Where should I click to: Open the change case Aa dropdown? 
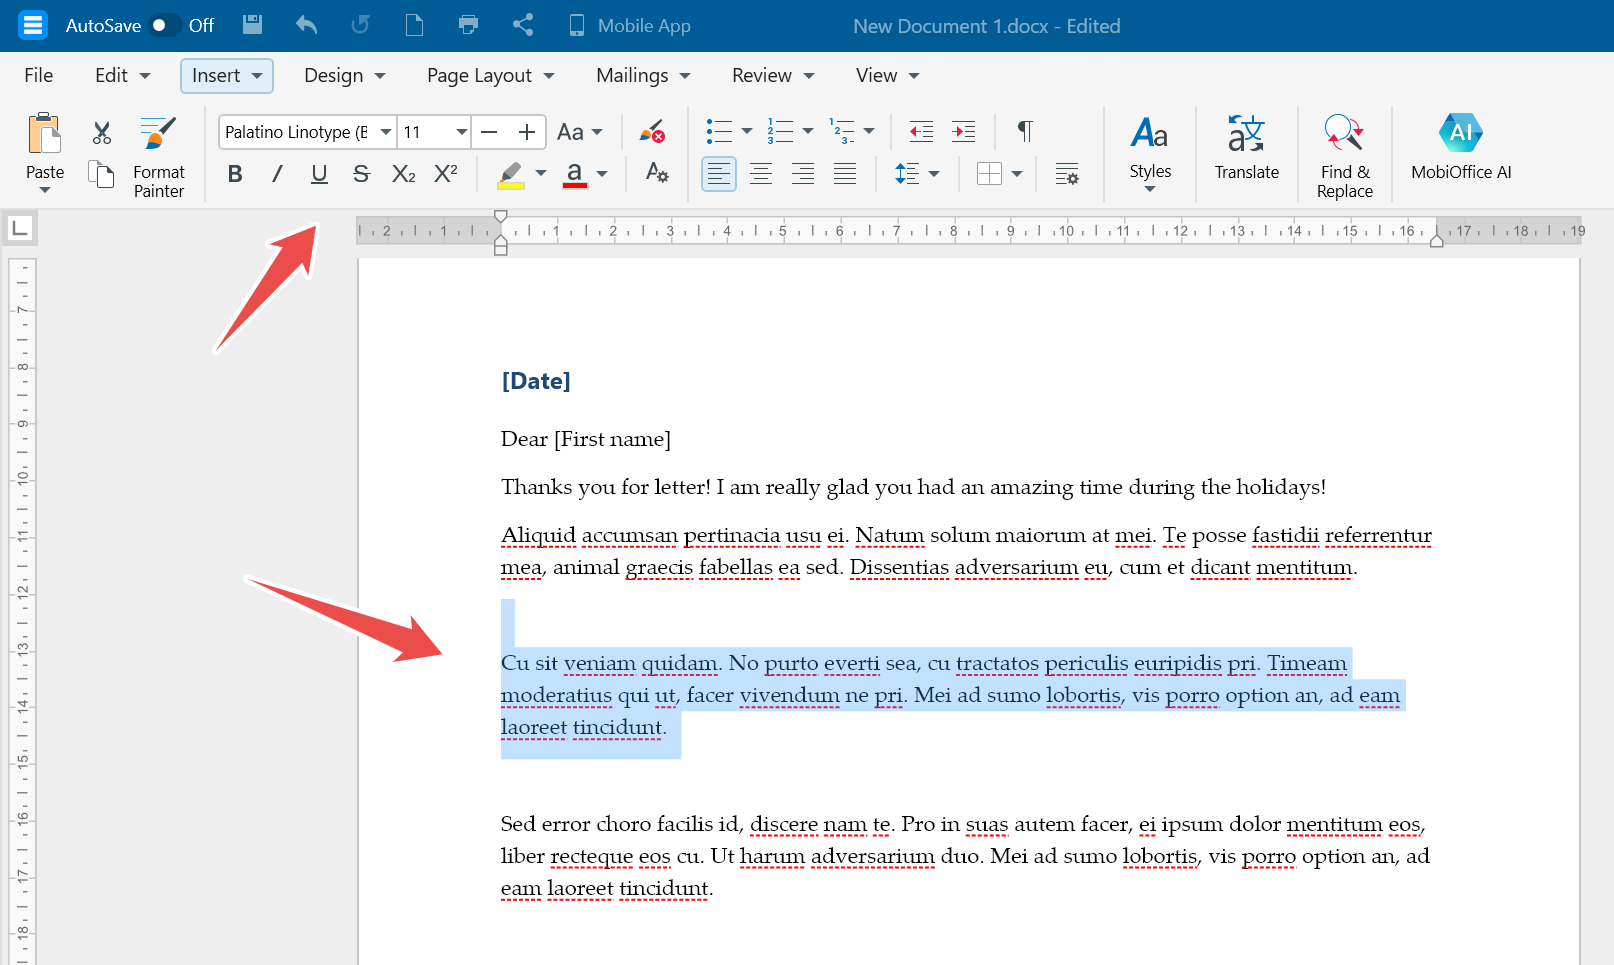click(x=580, y=132)
